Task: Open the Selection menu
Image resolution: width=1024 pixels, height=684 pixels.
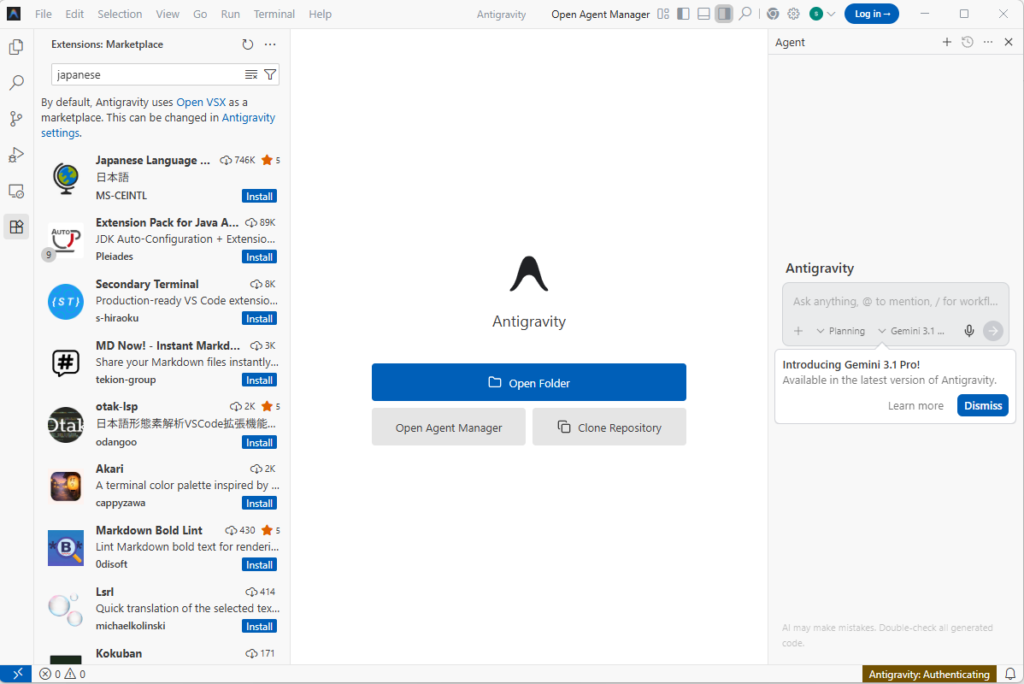Action: tap(120, 14)
